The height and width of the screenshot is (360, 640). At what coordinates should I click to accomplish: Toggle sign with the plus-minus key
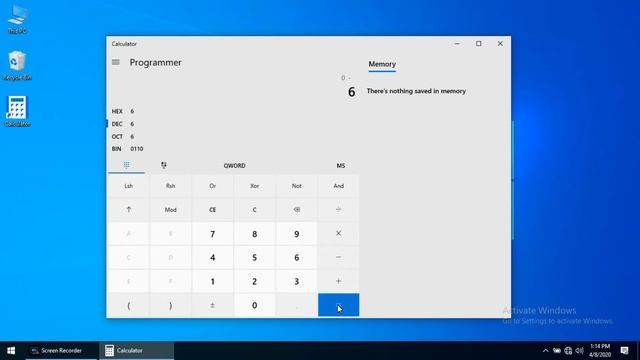coord(213,305)
